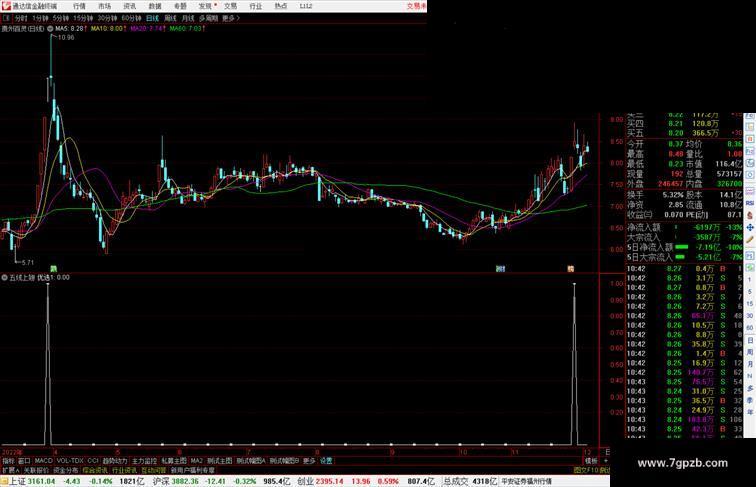
Task: Switch to 15分钟 chart period
Action: click(83, 18)
